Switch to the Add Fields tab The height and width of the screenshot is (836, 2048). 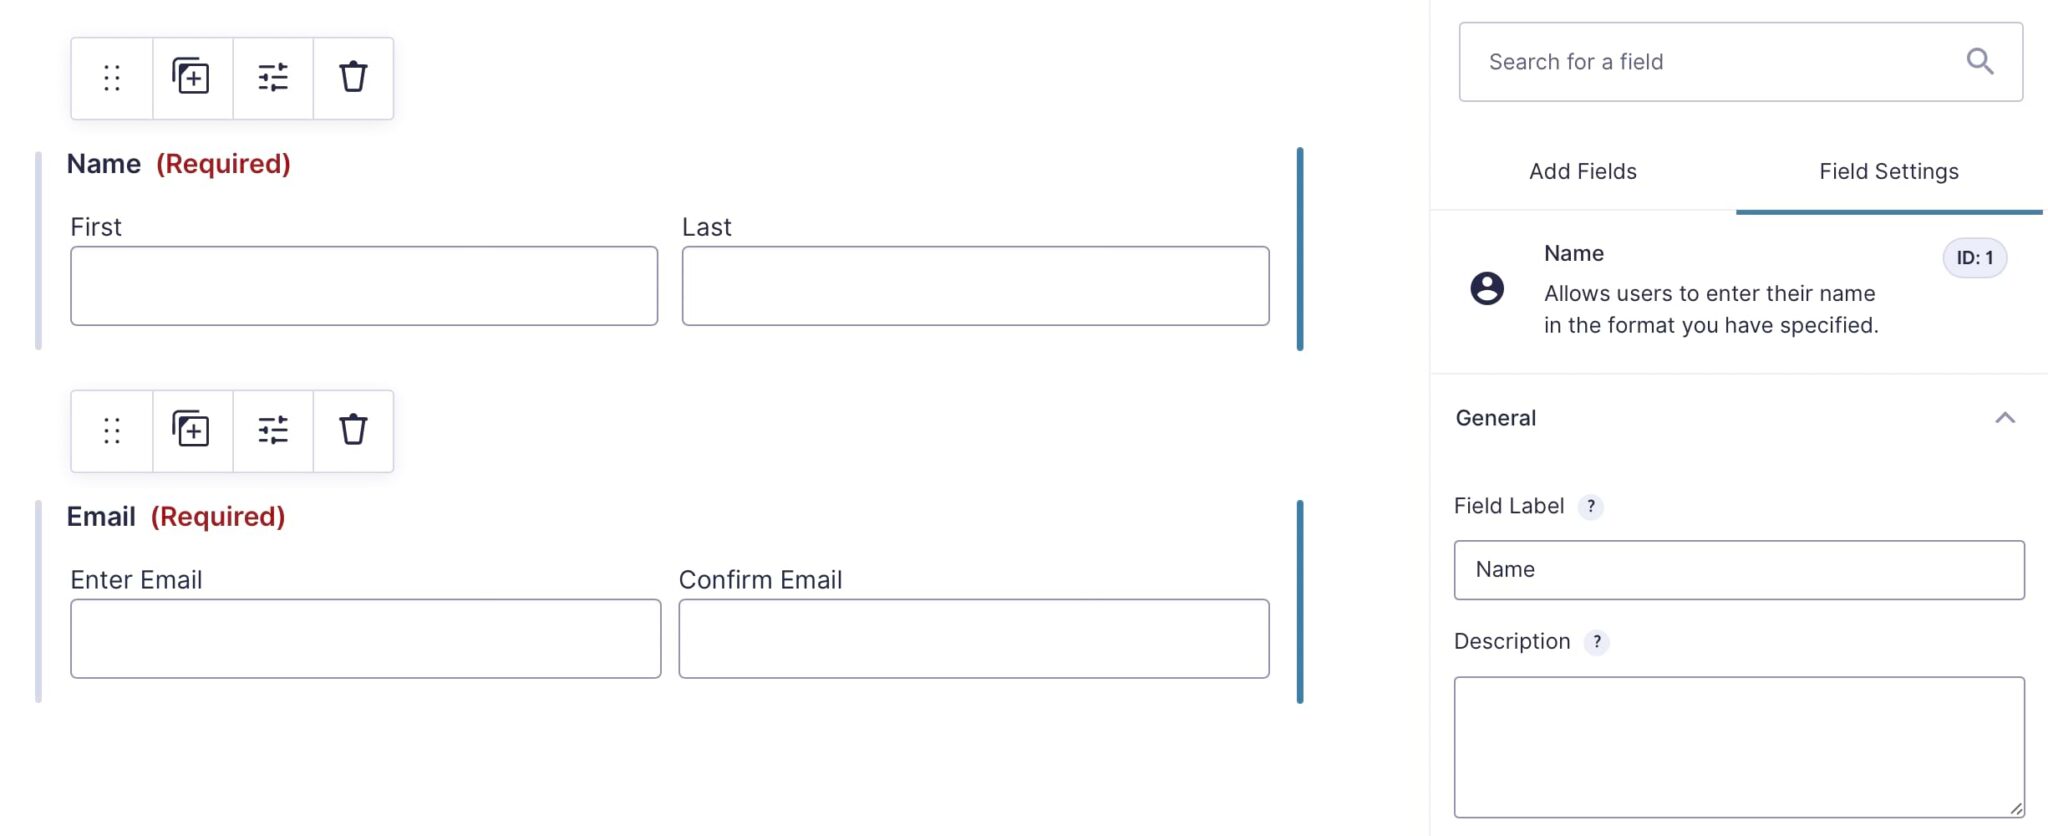[1582, 171]
